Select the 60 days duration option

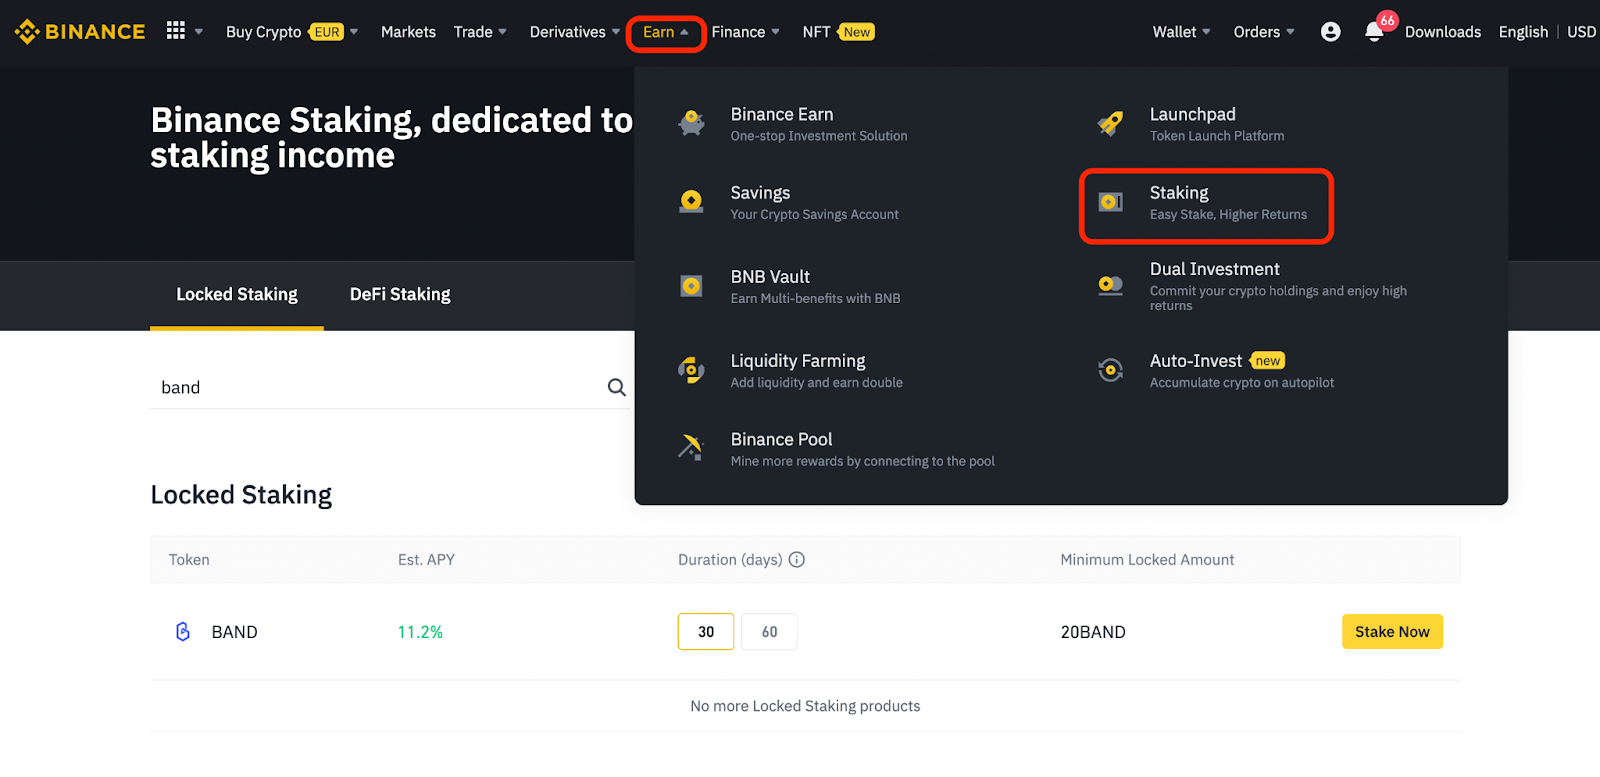click(x=769, y=632)
